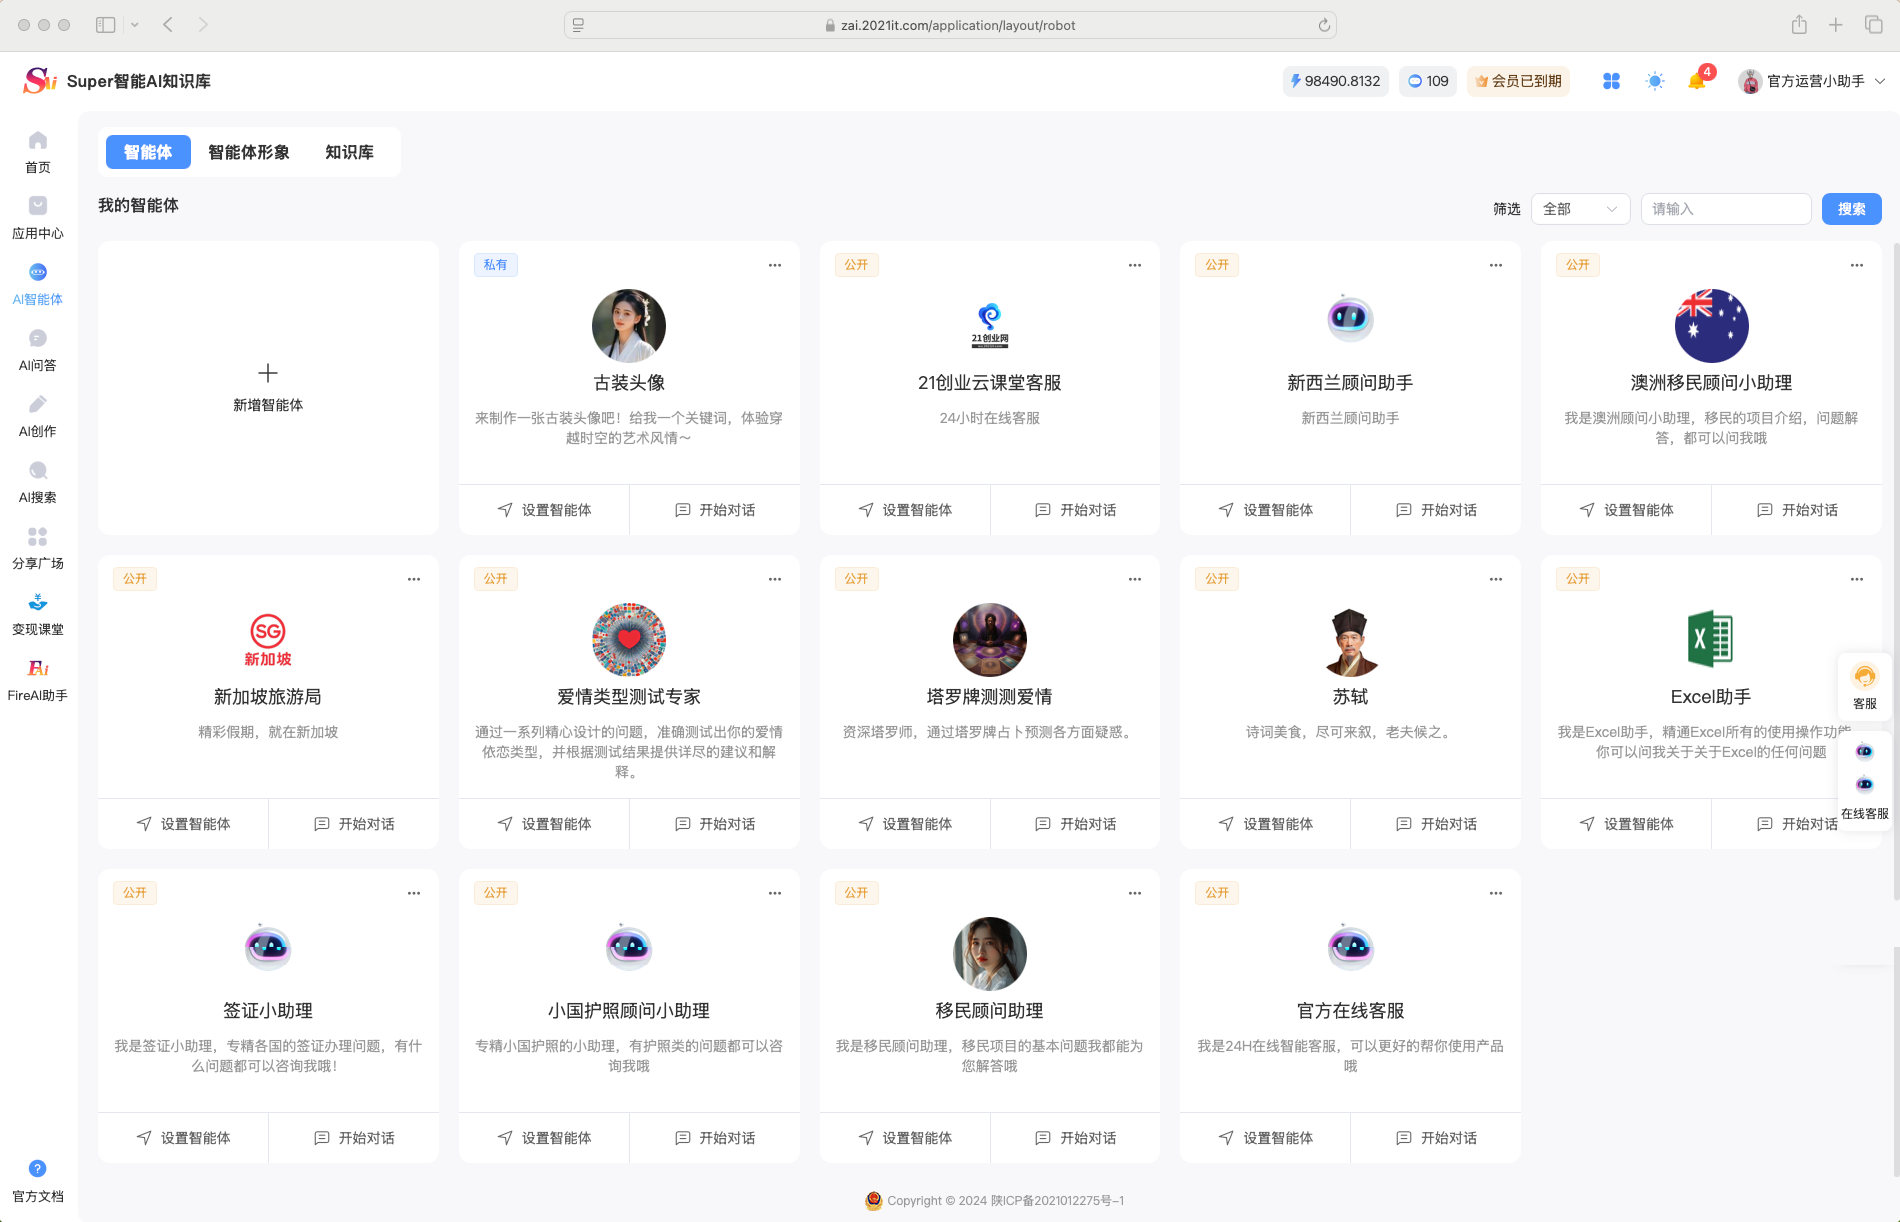Open FireAI助手 in the sidebar
This screenshot has width=1900, height=1222.
(38, 679)
